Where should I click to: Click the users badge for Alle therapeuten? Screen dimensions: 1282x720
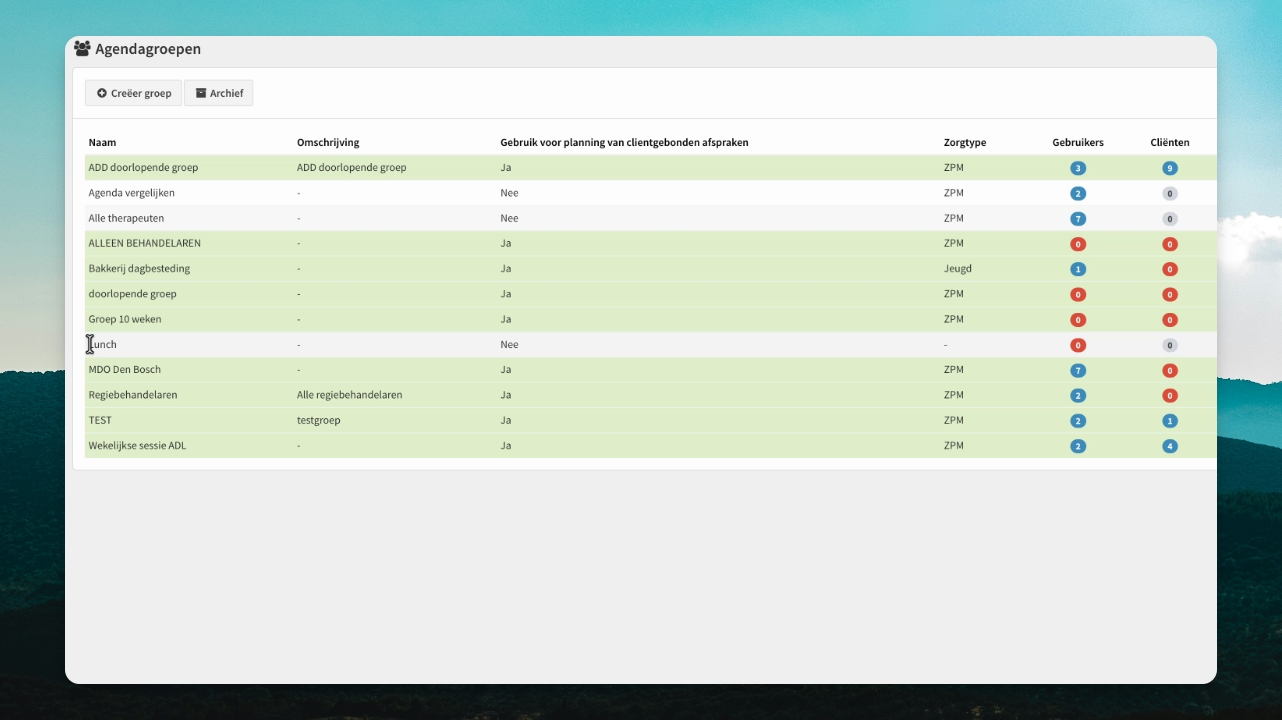1078,219
